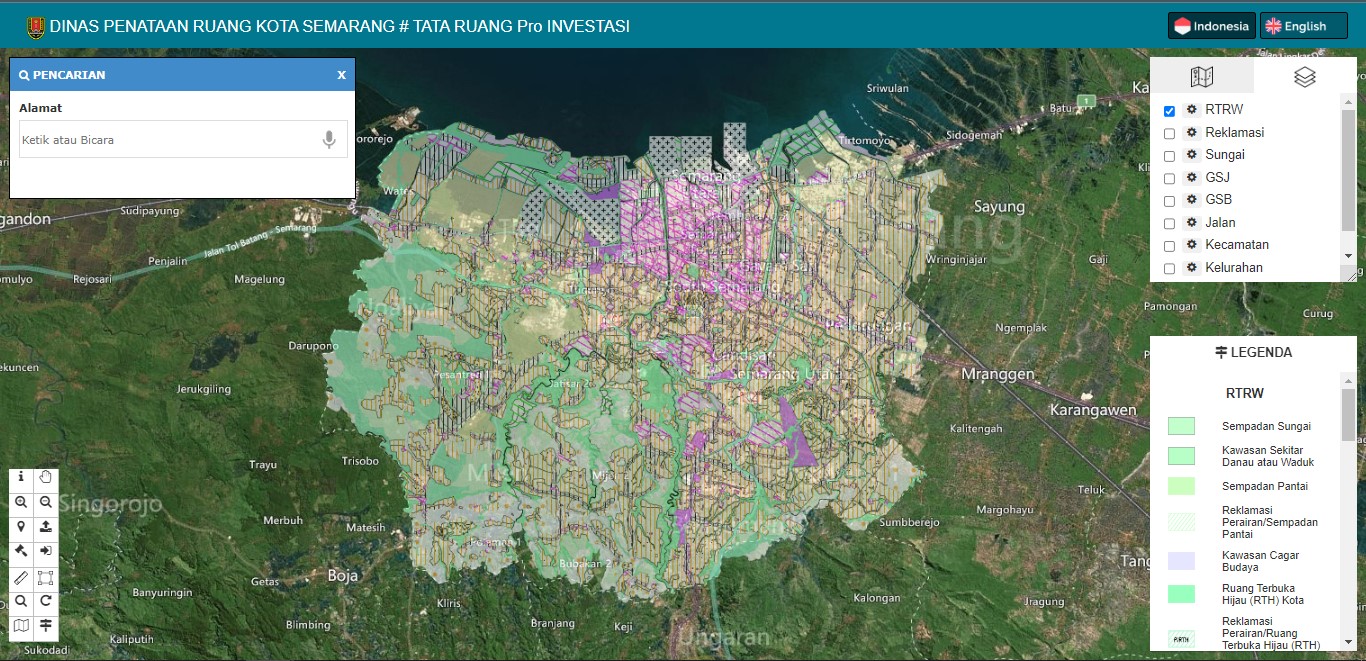
Task: Click the Alamat search input field
Action: [168, 140]
